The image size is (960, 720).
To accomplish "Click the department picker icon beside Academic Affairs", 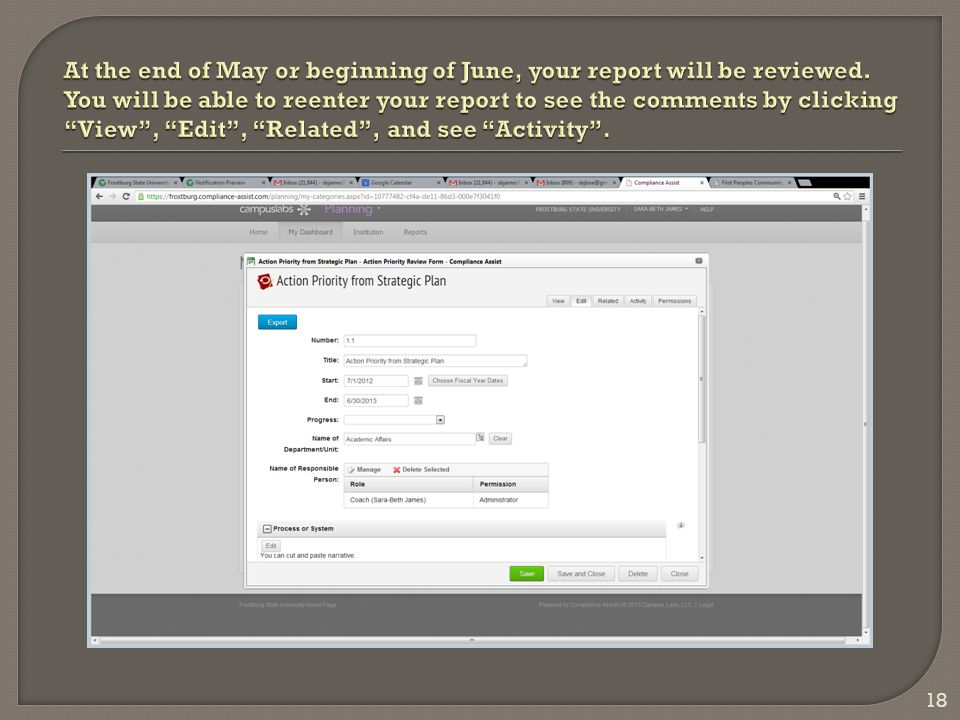I will [481, 437].
